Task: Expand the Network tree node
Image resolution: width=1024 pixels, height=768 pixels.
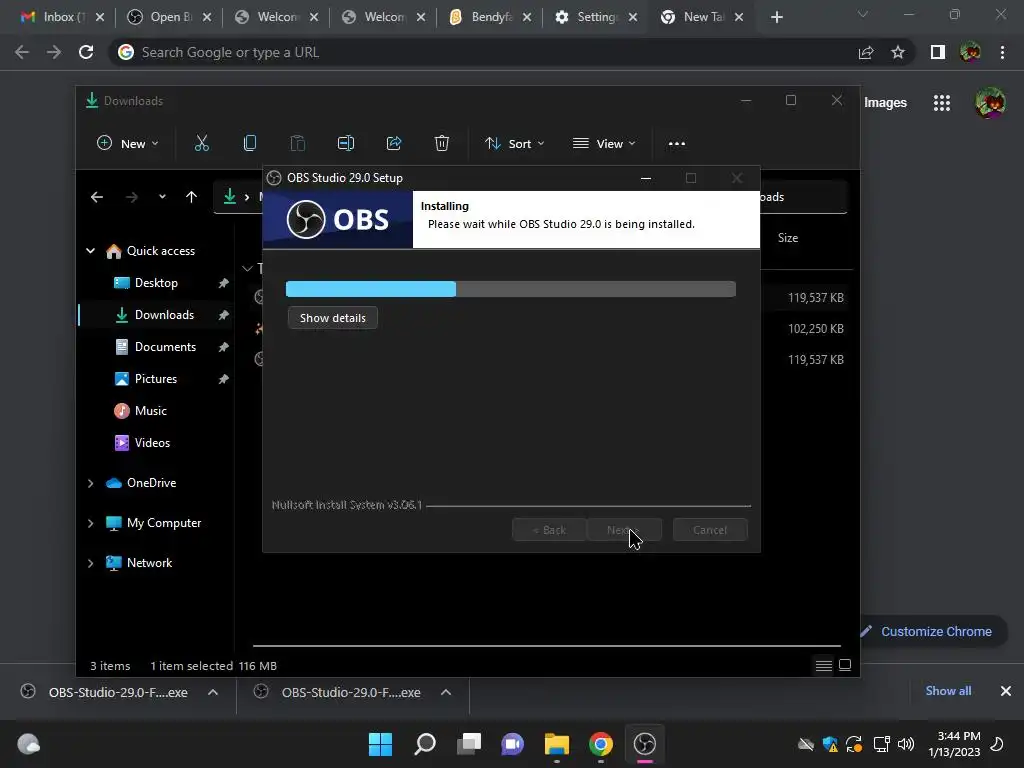Action: click(x=91, y=563)
